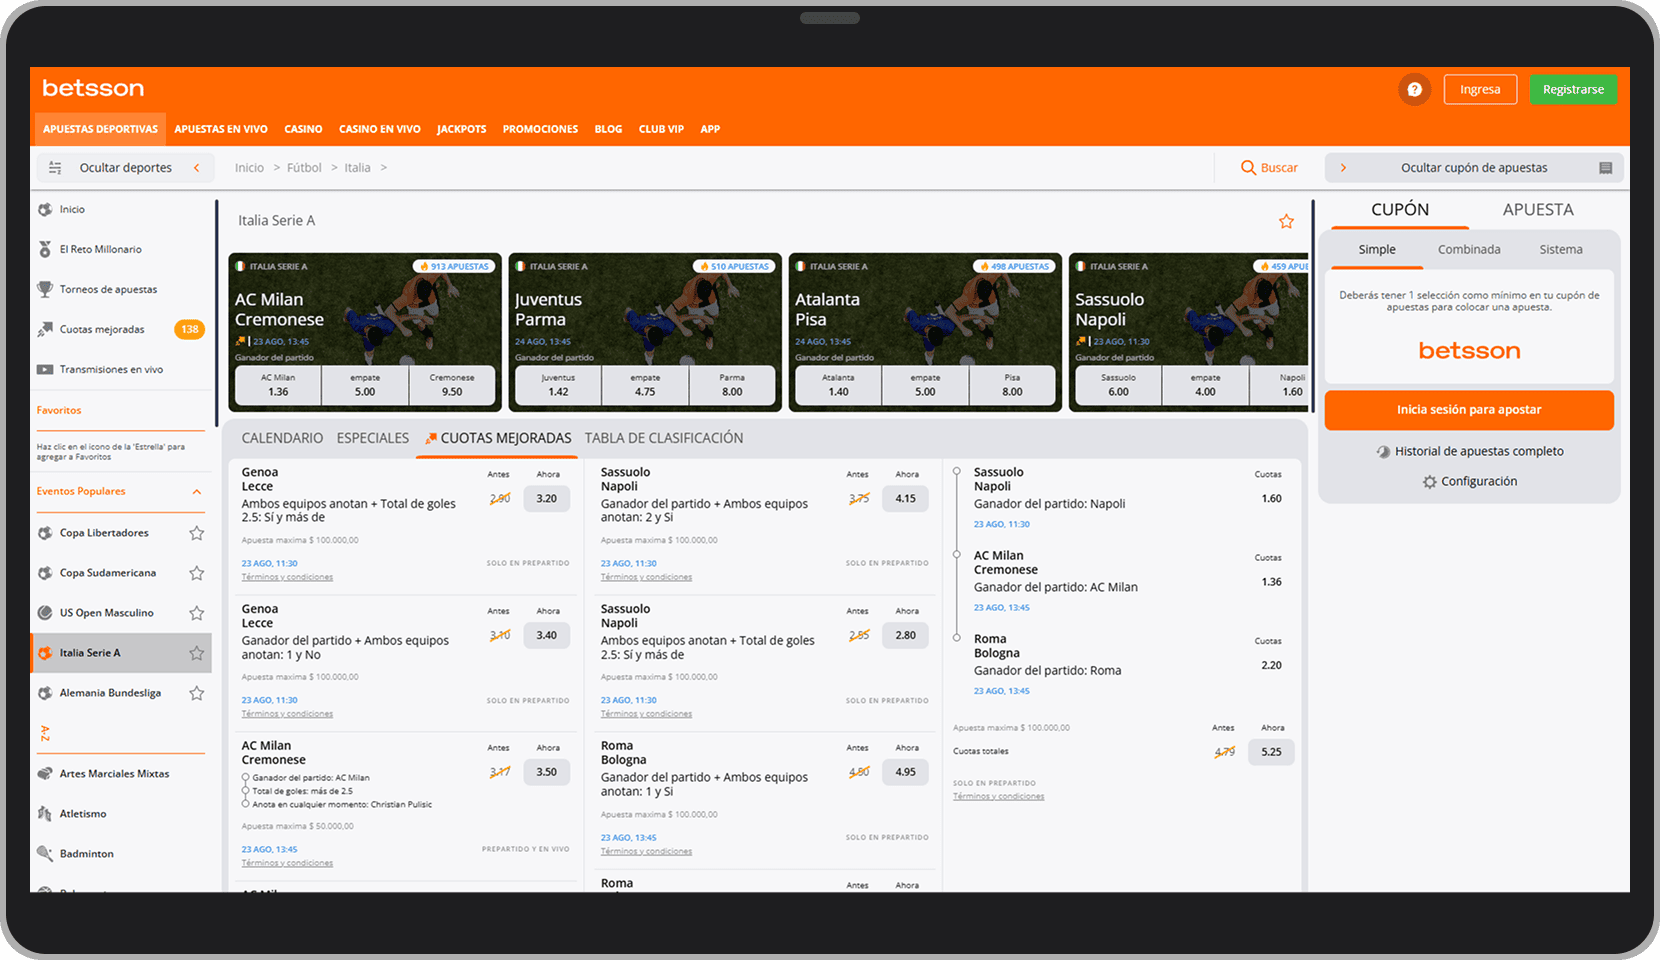This screenshot has height=960, width=1660.
Task: Select AC Milan odds 1.36 in card
Action: [x=278, y=385]
